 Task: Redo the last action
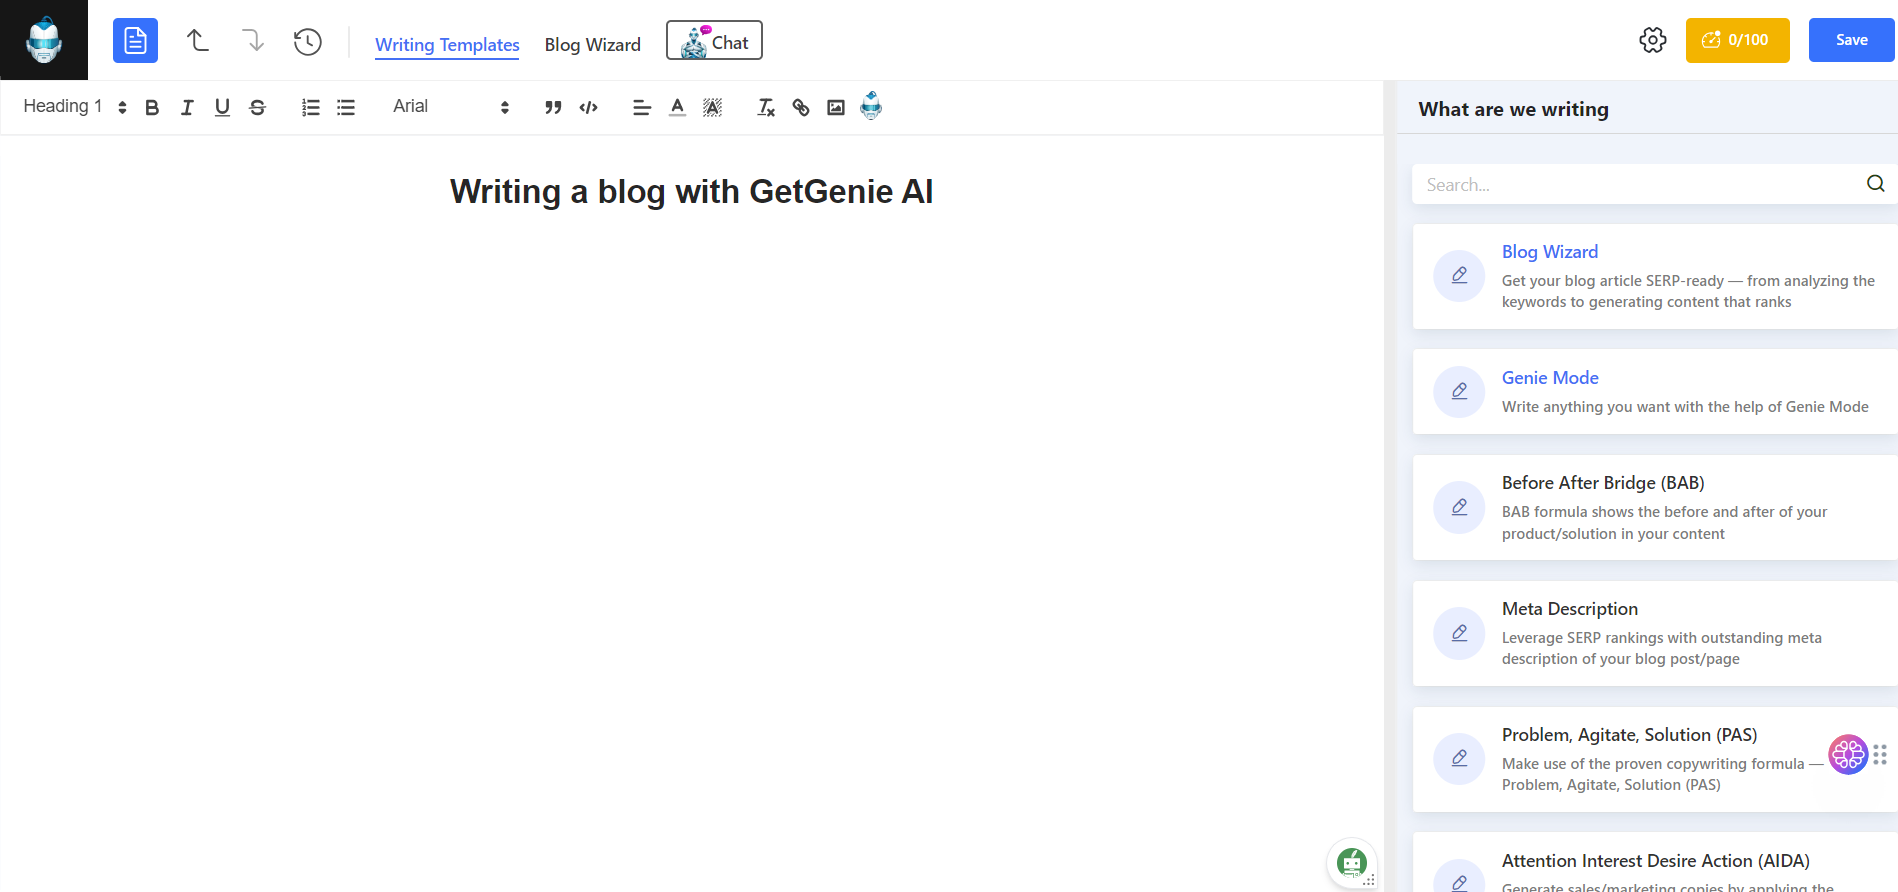click(x=253, y=40)
